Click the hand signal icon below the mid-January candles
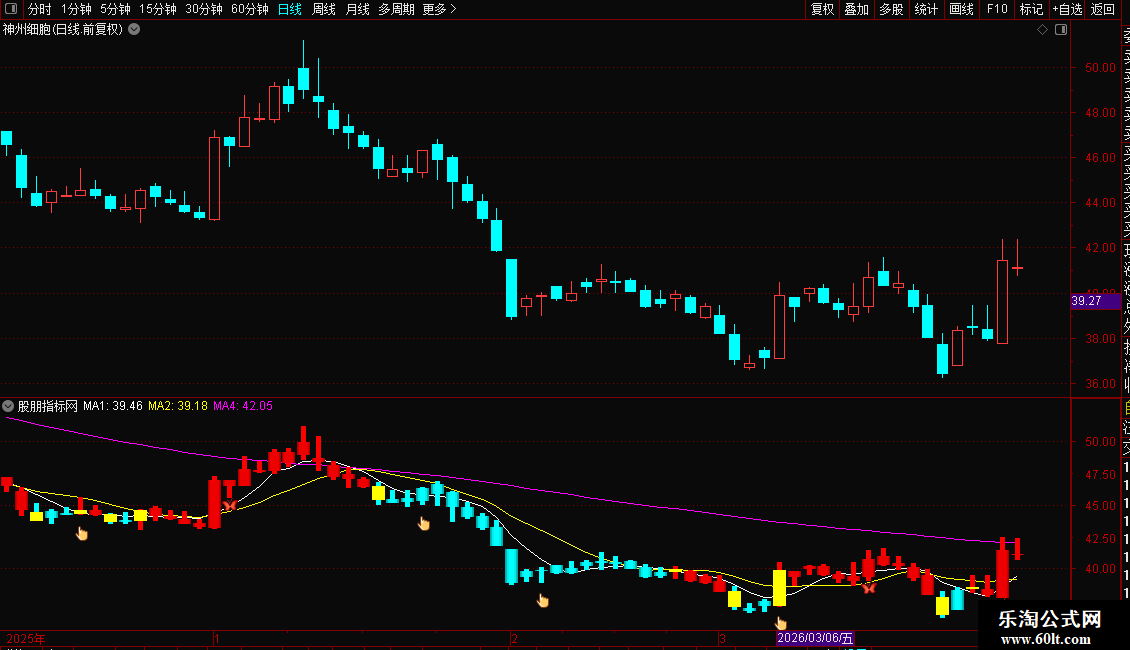The height and width of the screenshot is (650, 1130). click(424, 523)
